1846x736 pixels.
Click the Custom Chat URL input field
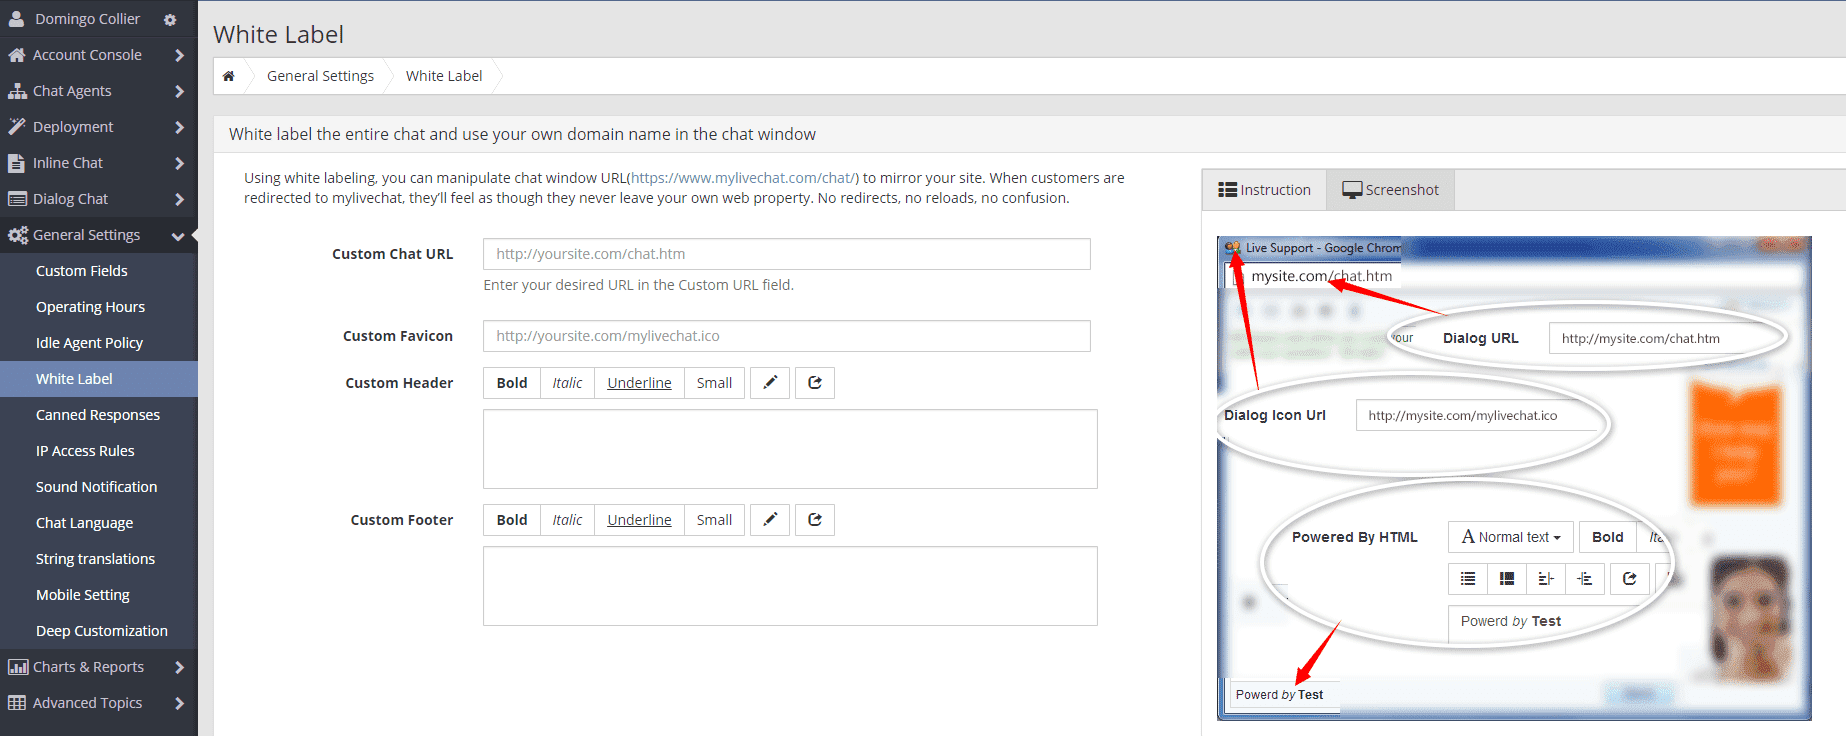coord(786,254)
